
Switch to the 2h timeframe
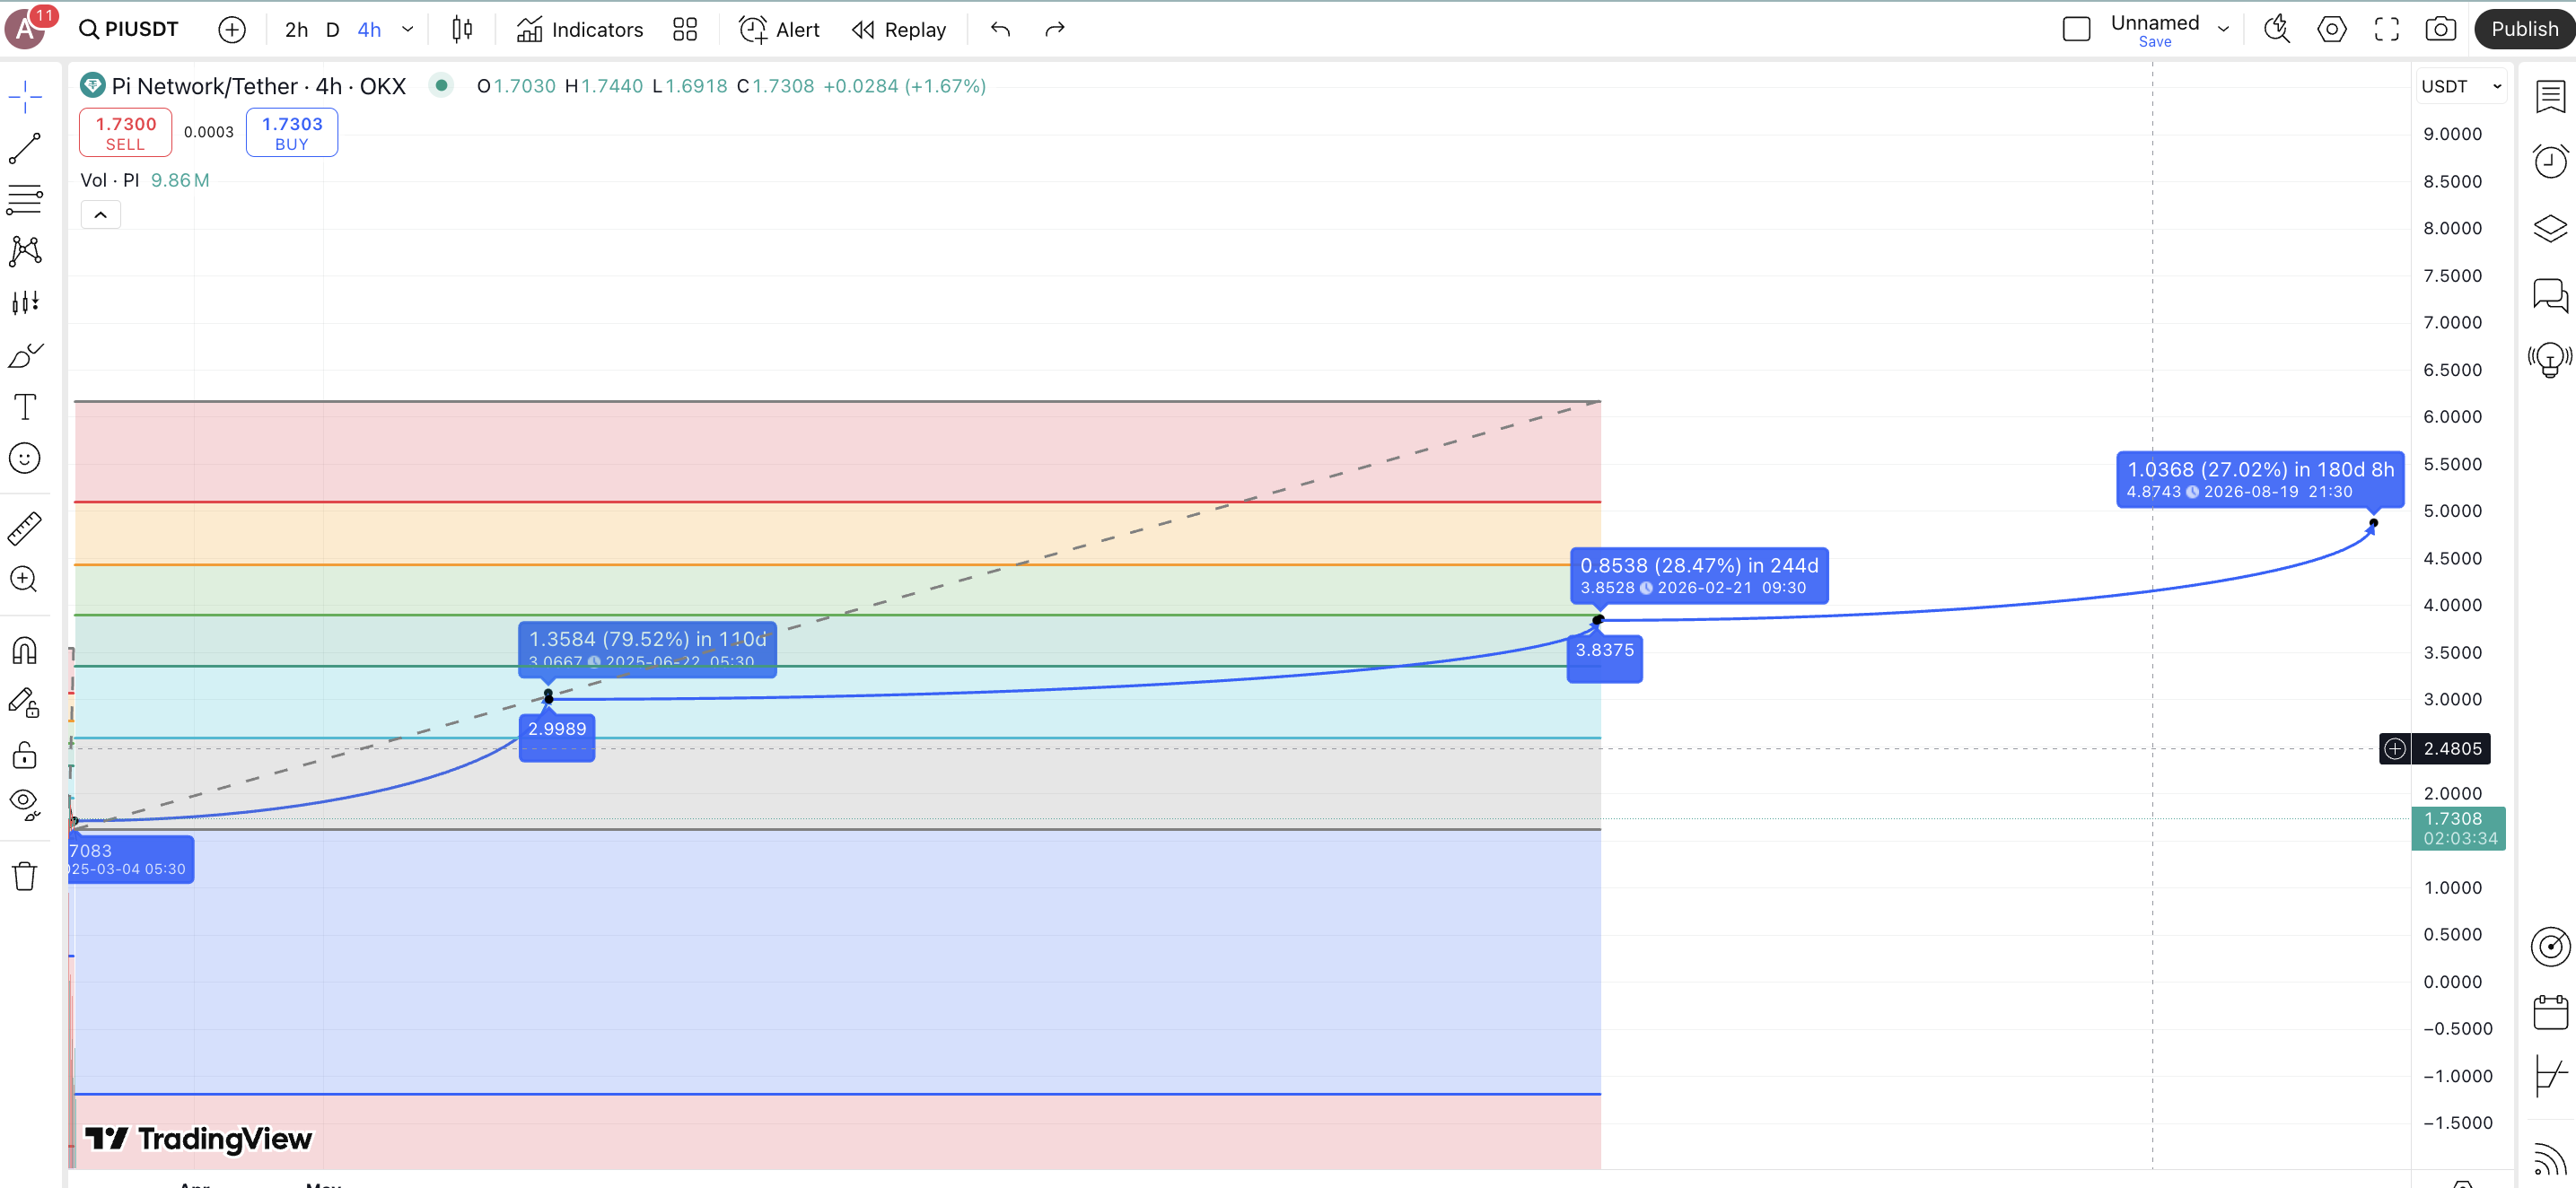(x=296, y=29)
